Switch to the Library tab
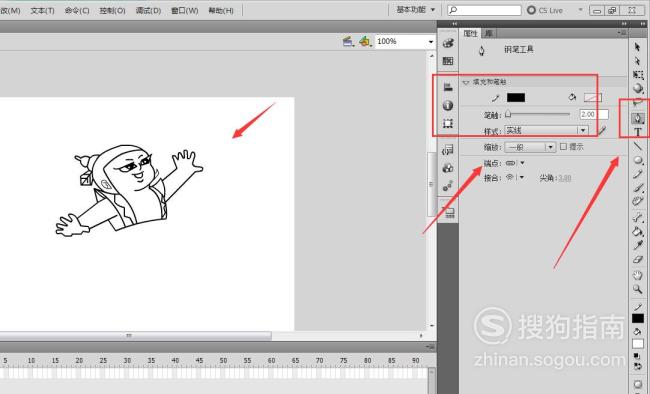Viewport: 650px width, 394px height. coord(489,33)
